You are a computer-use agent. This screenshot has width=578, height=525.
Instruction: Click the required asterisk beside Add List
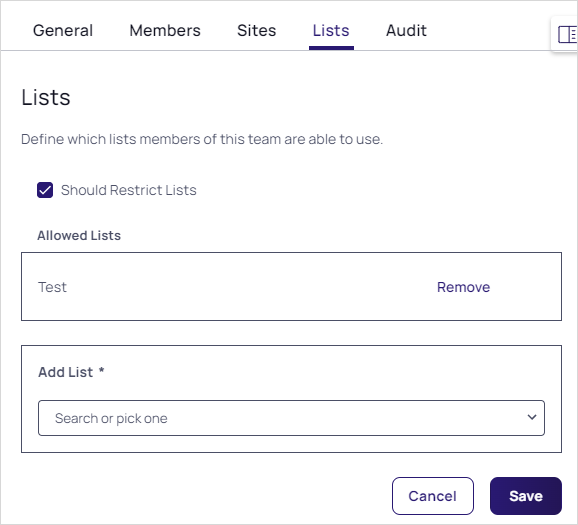[x=101, y=370]
